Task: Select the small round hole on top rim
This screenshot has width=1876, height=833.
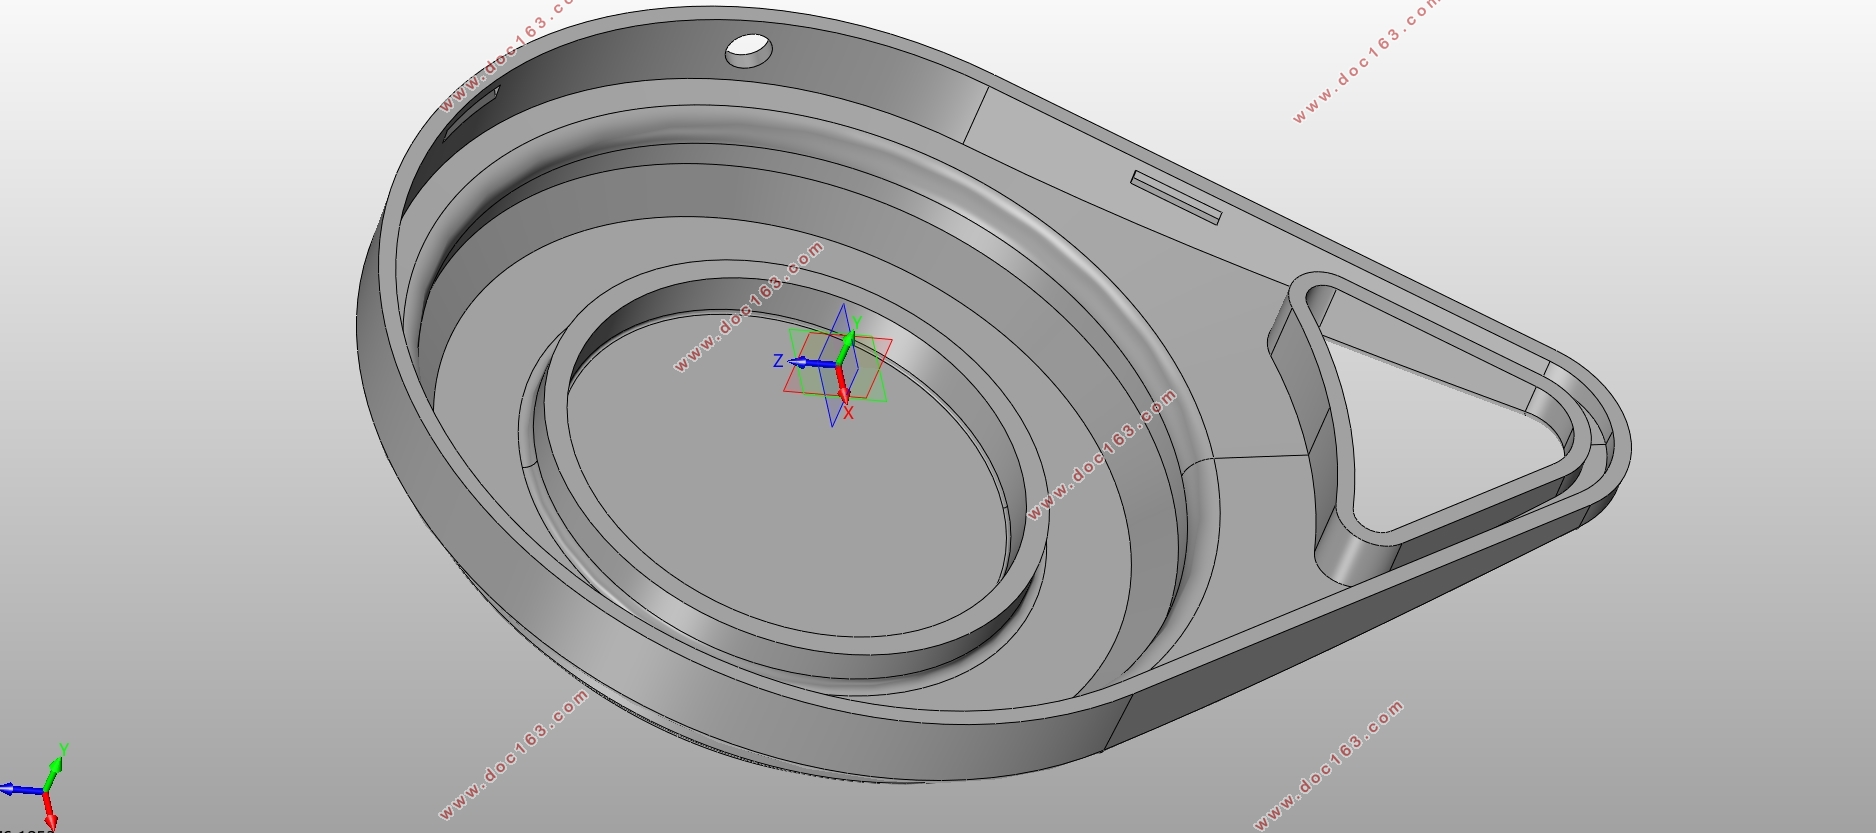Action: [750, 50]
